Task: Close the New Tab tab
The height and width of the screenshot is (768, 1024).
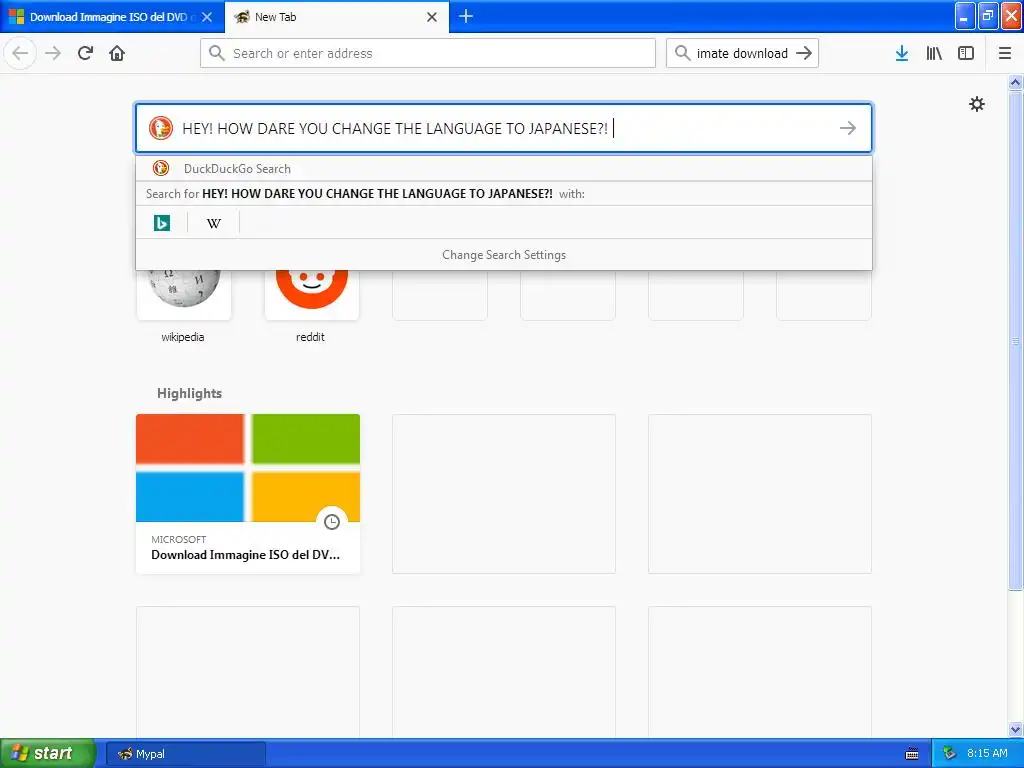Action: [x=432, y=17]
